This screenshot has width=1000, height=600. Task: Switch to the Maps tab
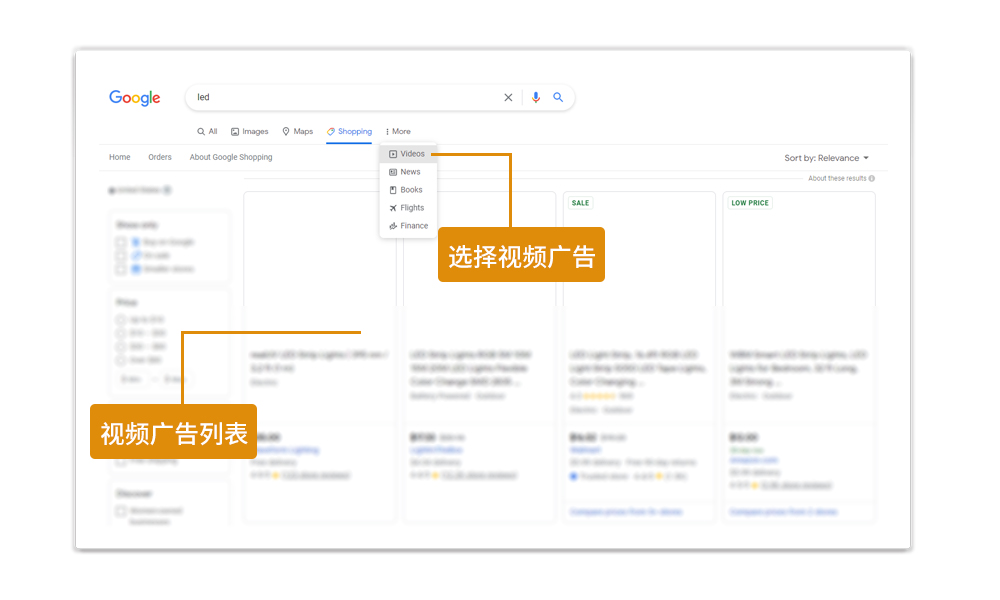(298, 131)
